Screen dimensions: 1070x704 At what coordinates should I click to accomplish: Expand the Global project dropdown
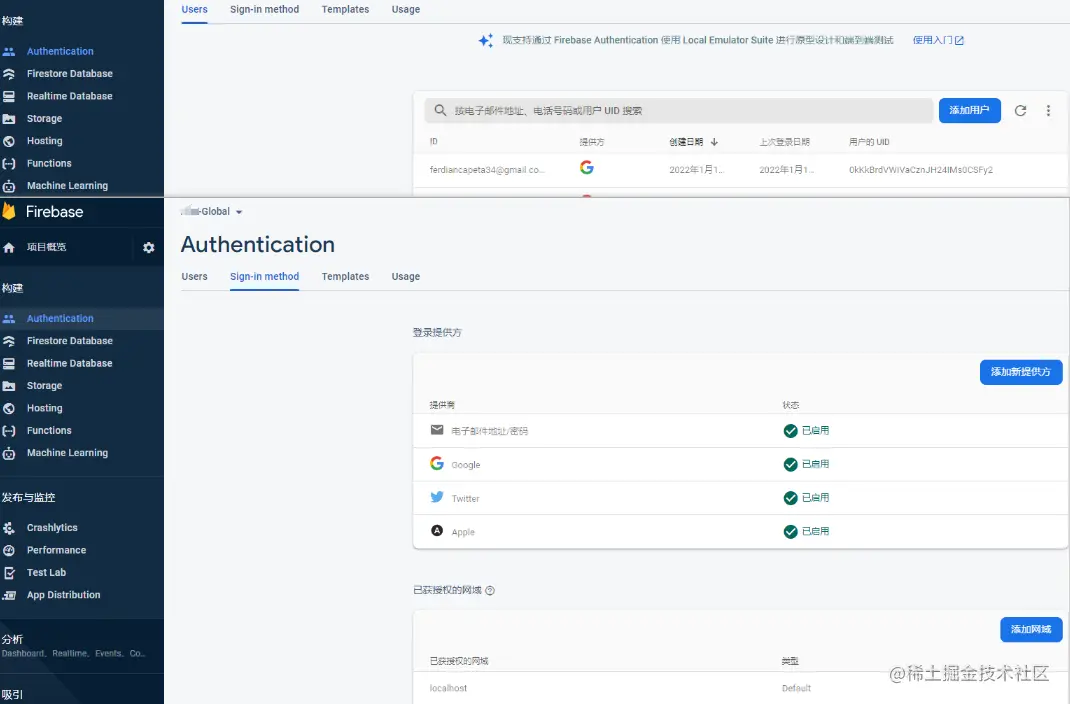coord(238,212)
